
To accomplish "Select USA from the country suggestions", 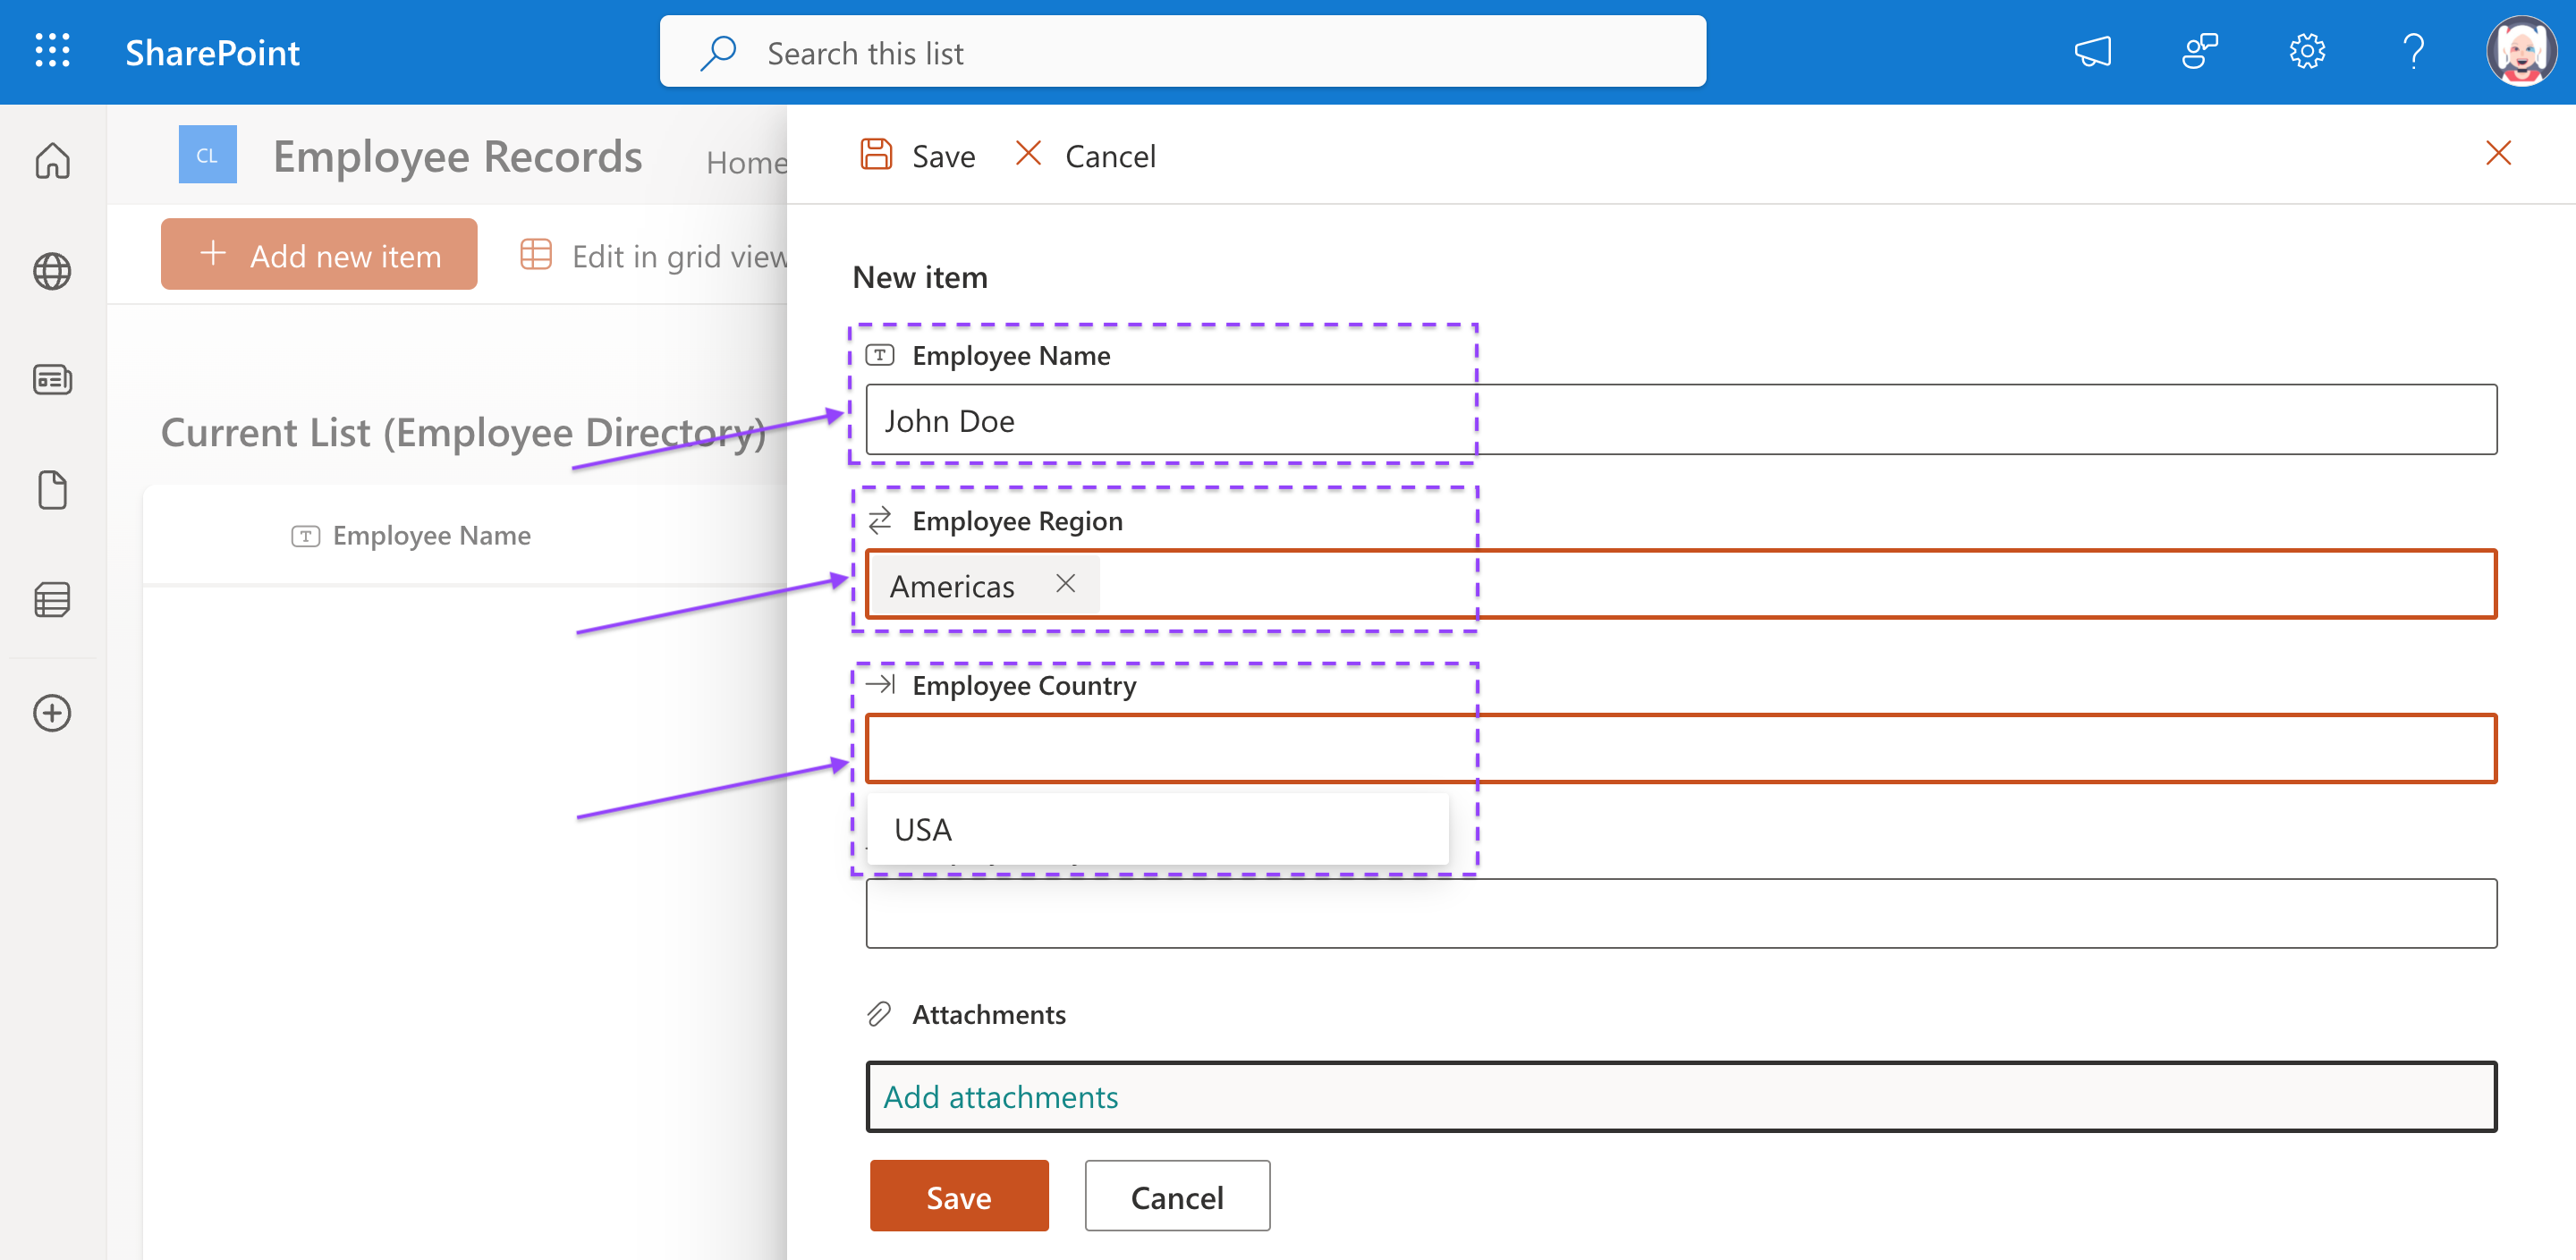I will (1157, 830).
